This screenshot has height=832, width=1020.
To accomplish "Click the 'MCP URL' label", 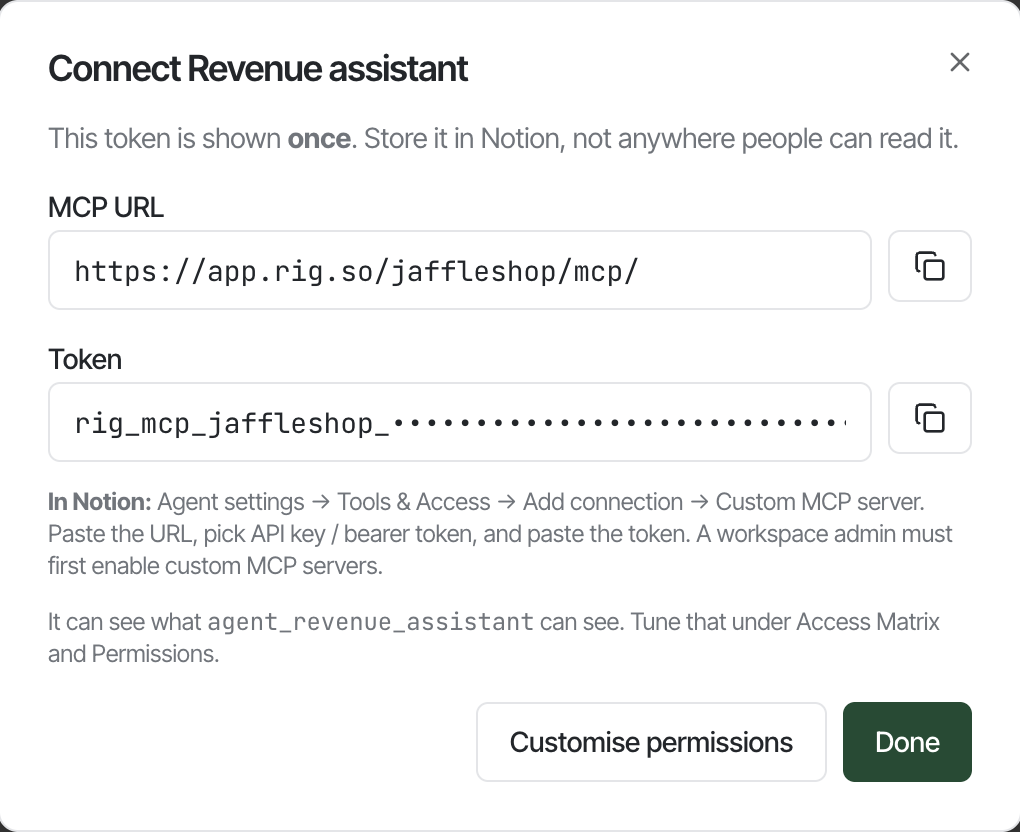I will pyautogui.click(x=106, y=208).
